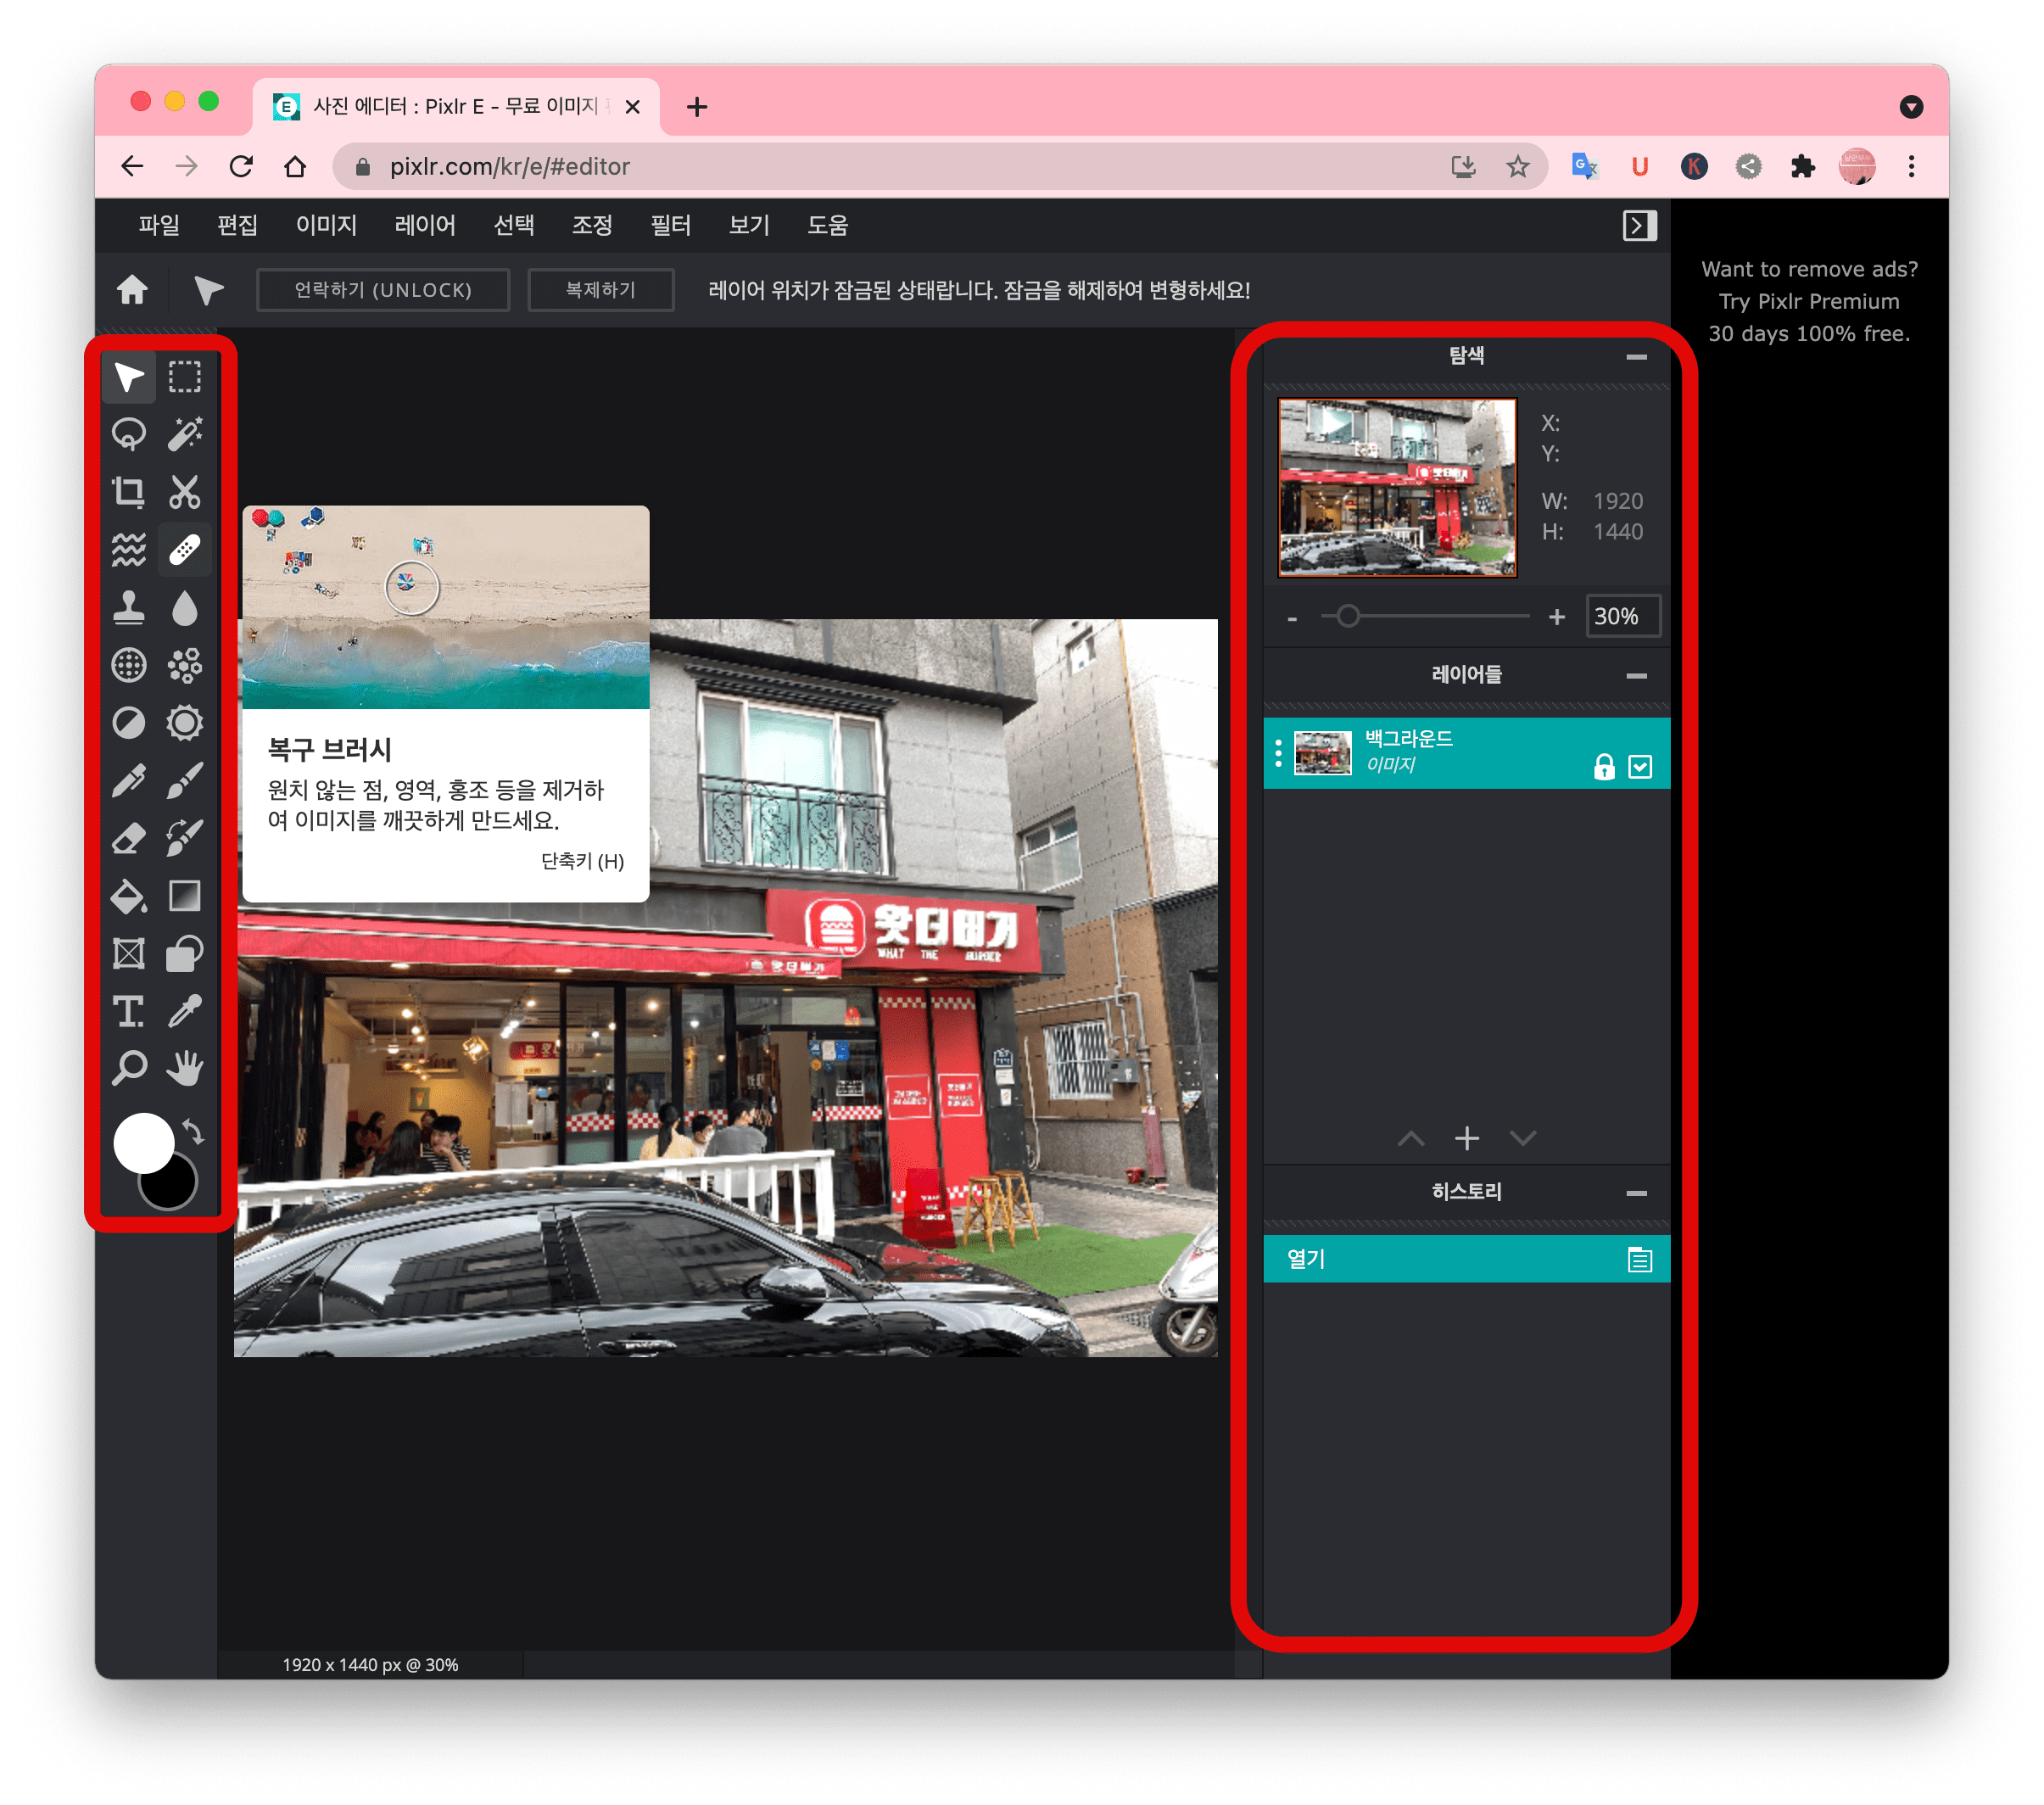
Task: Activate the Paint Bucket fill tool
Action: coord(129,896)
